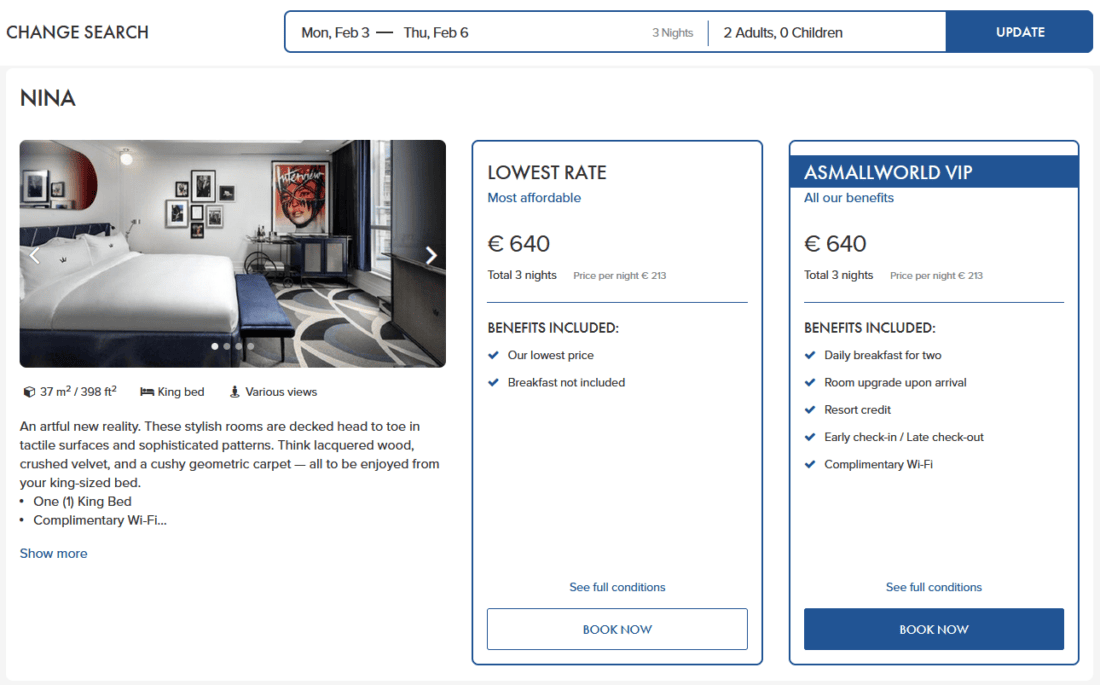The width and height of the screenshot is (1100, 685).
Task: Click the previous image arrow on room photo
Action: click(x=34, y=255)
